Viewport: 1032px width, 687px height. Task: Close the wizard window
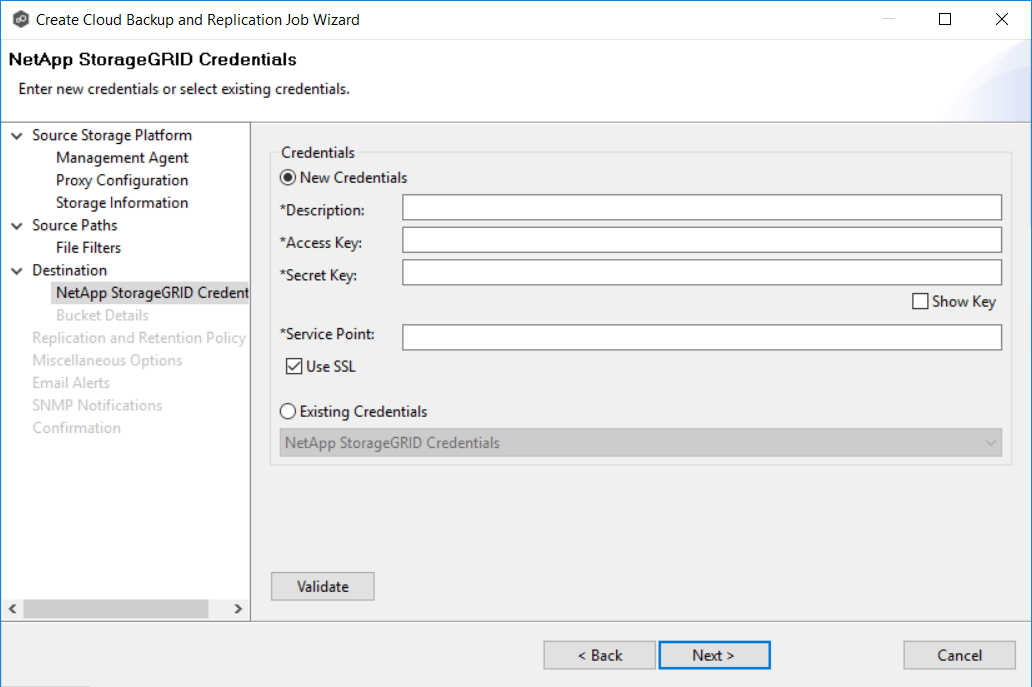[x=1002, y=19]
